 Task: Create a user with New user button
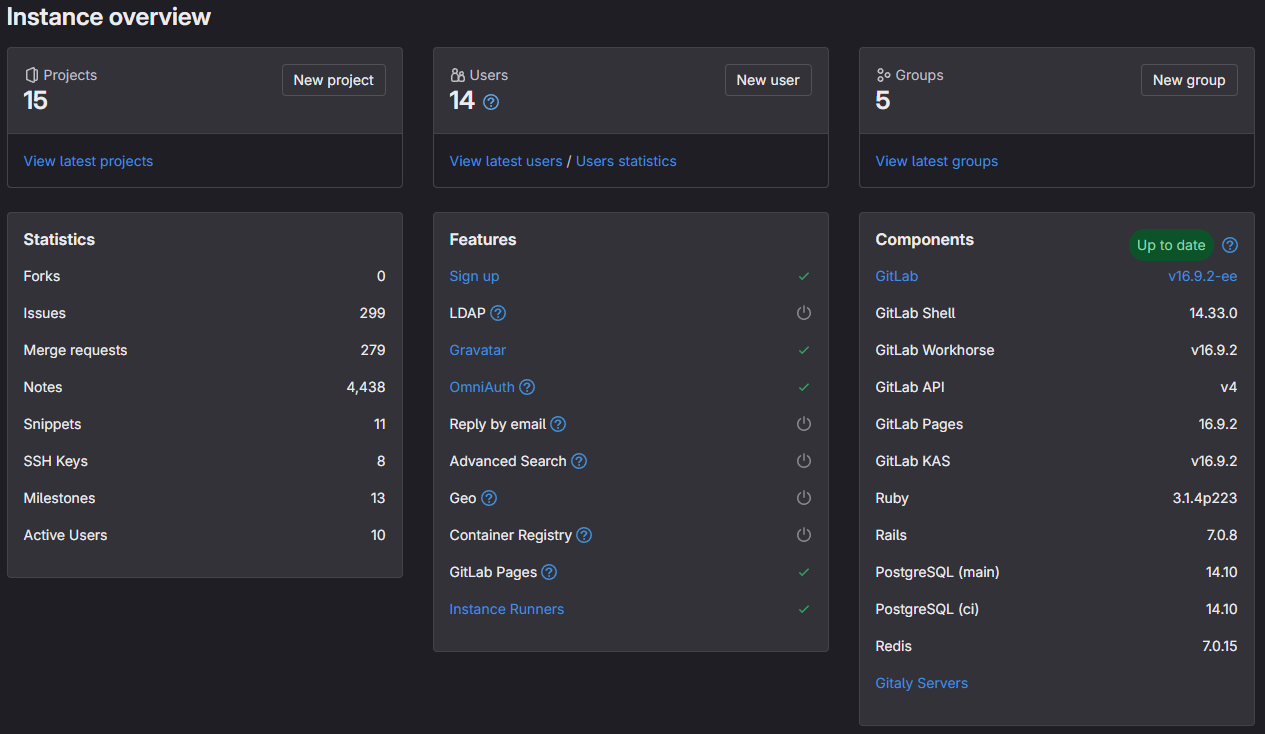pyautogui.click(x=768, y=80)
